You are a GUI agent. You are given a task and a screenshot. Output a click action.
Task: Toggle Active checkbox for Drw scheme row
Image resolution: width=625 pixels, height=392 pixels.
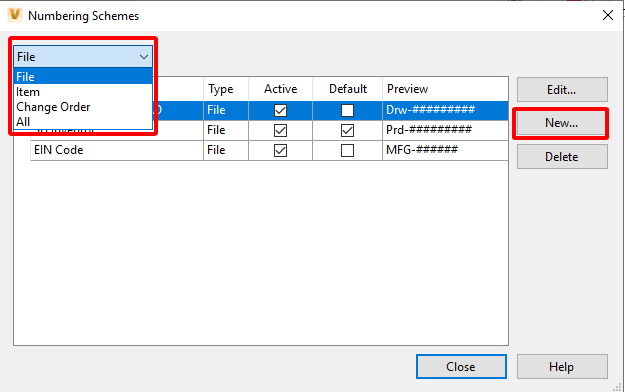[x=280, y=110]
